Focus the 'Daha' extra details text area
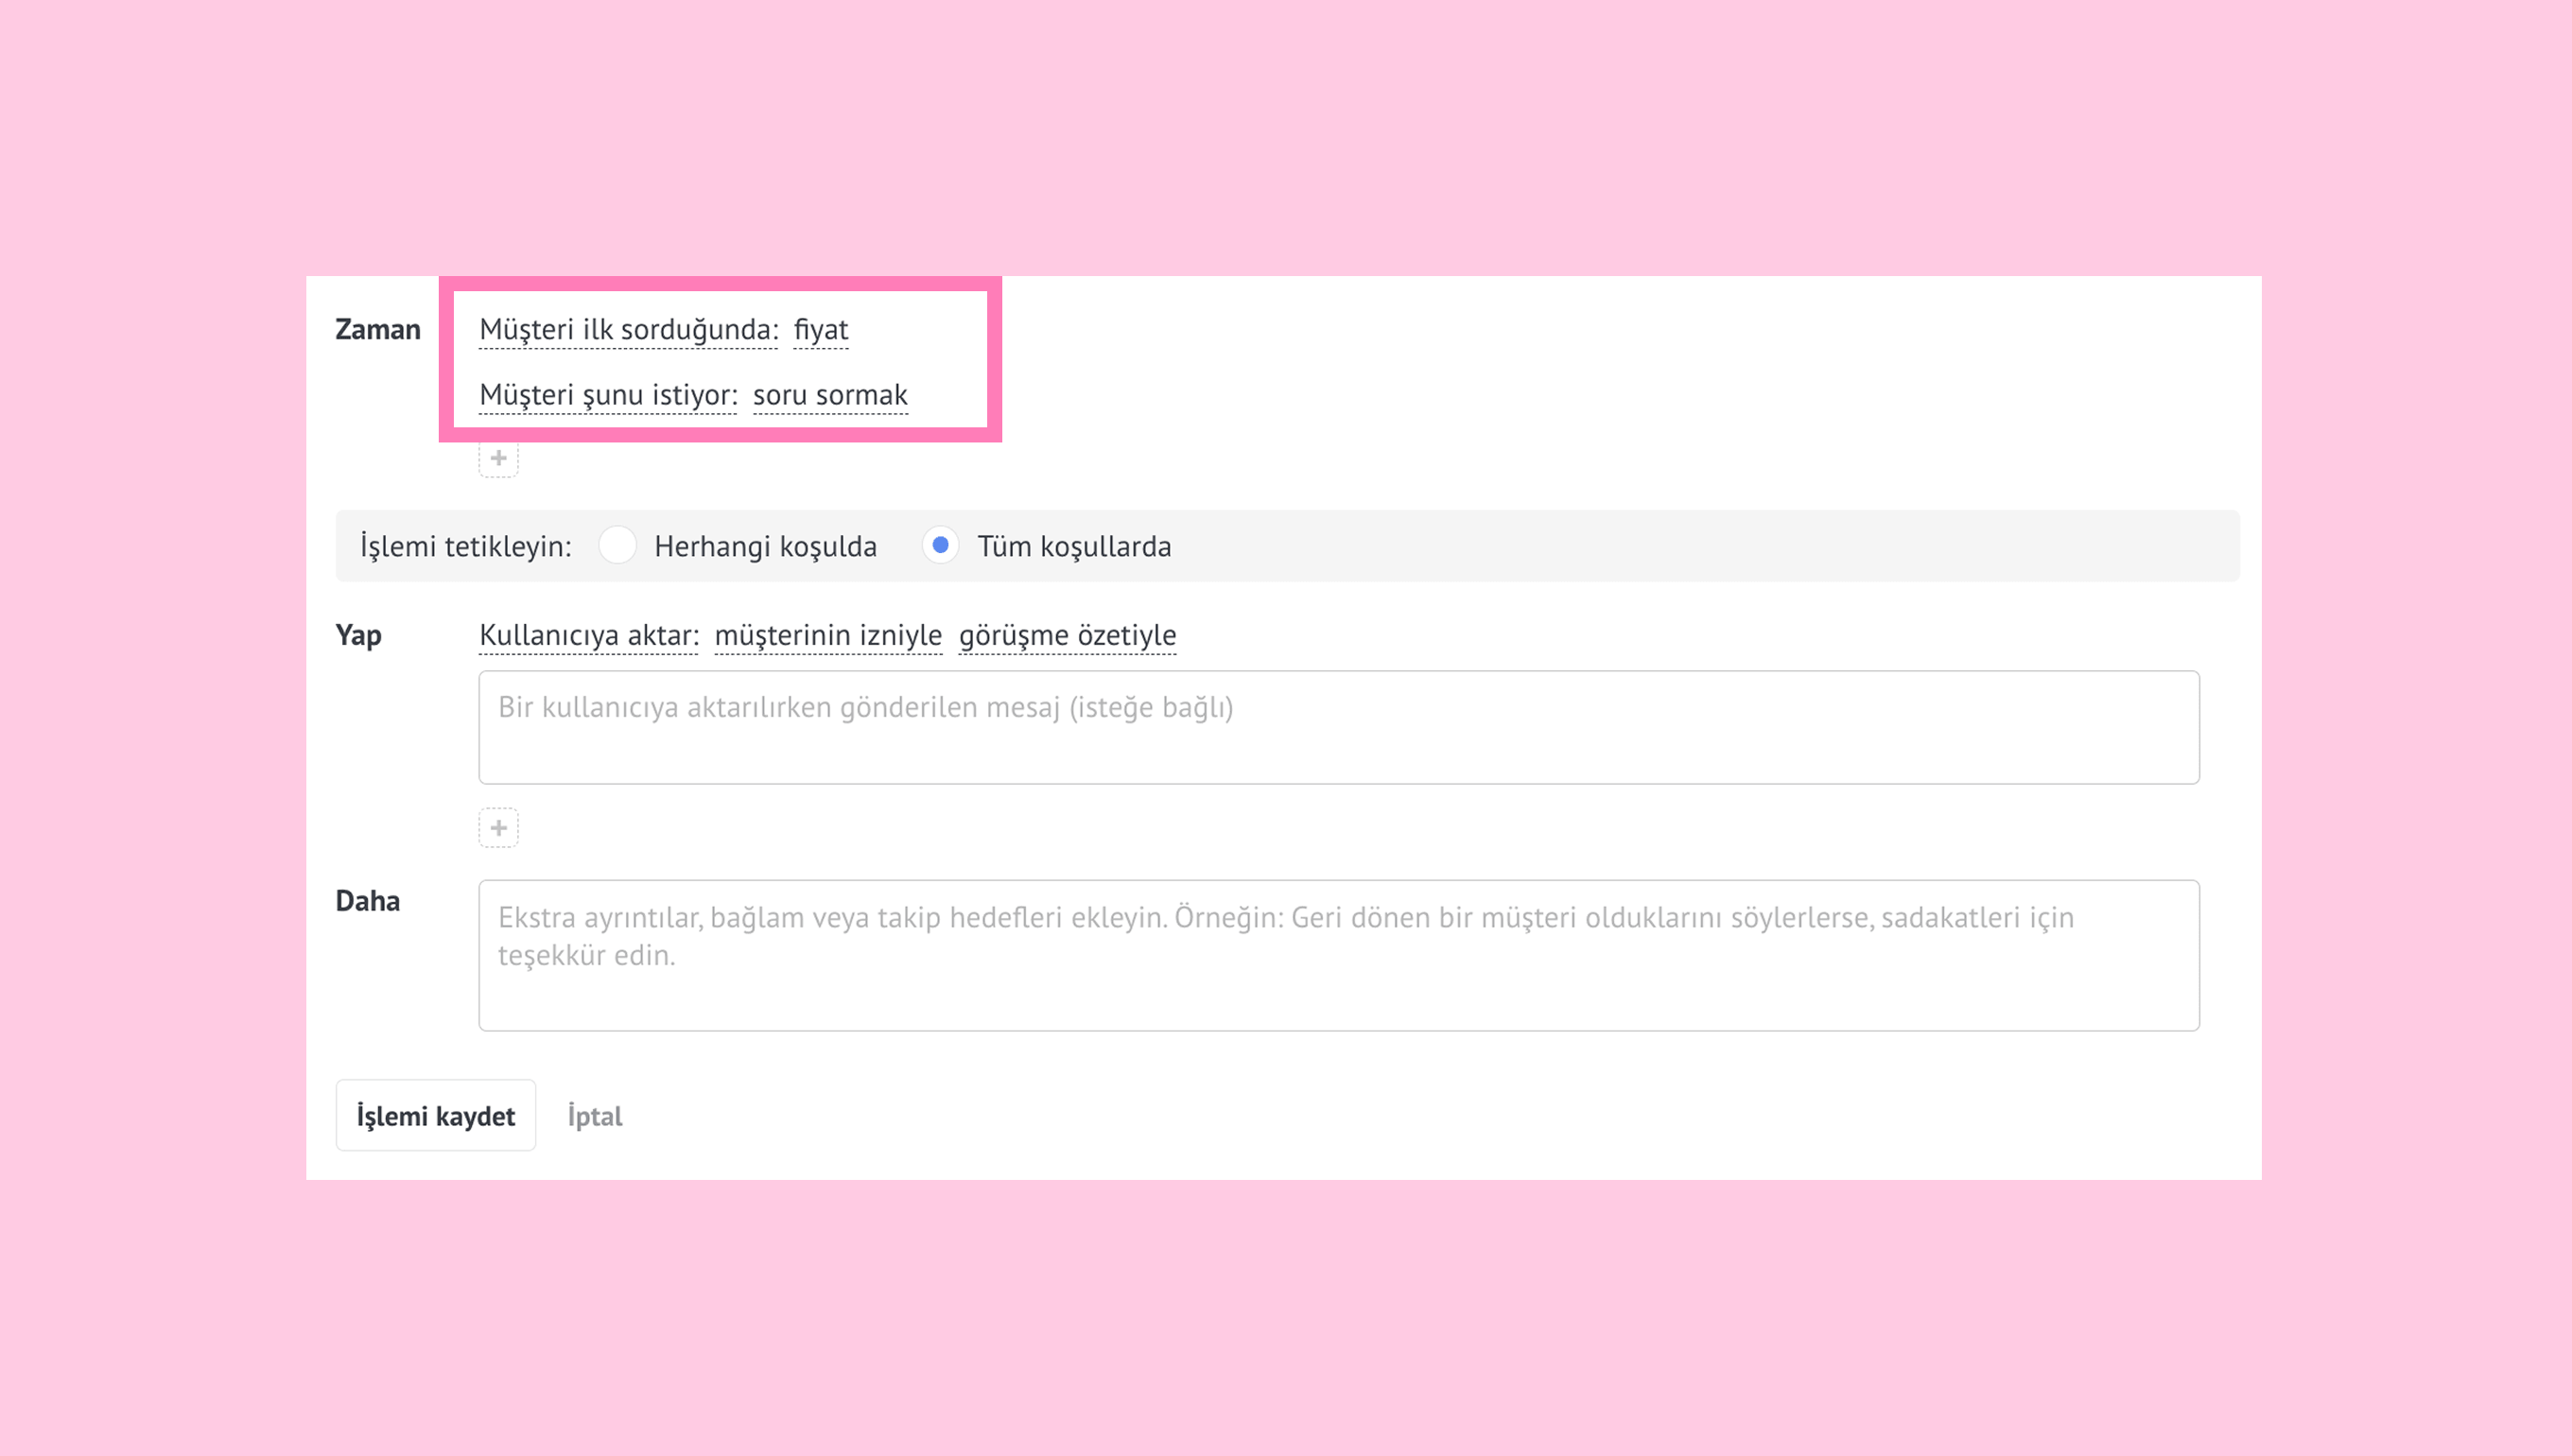2572x1456 pixels. point(1338,955)
